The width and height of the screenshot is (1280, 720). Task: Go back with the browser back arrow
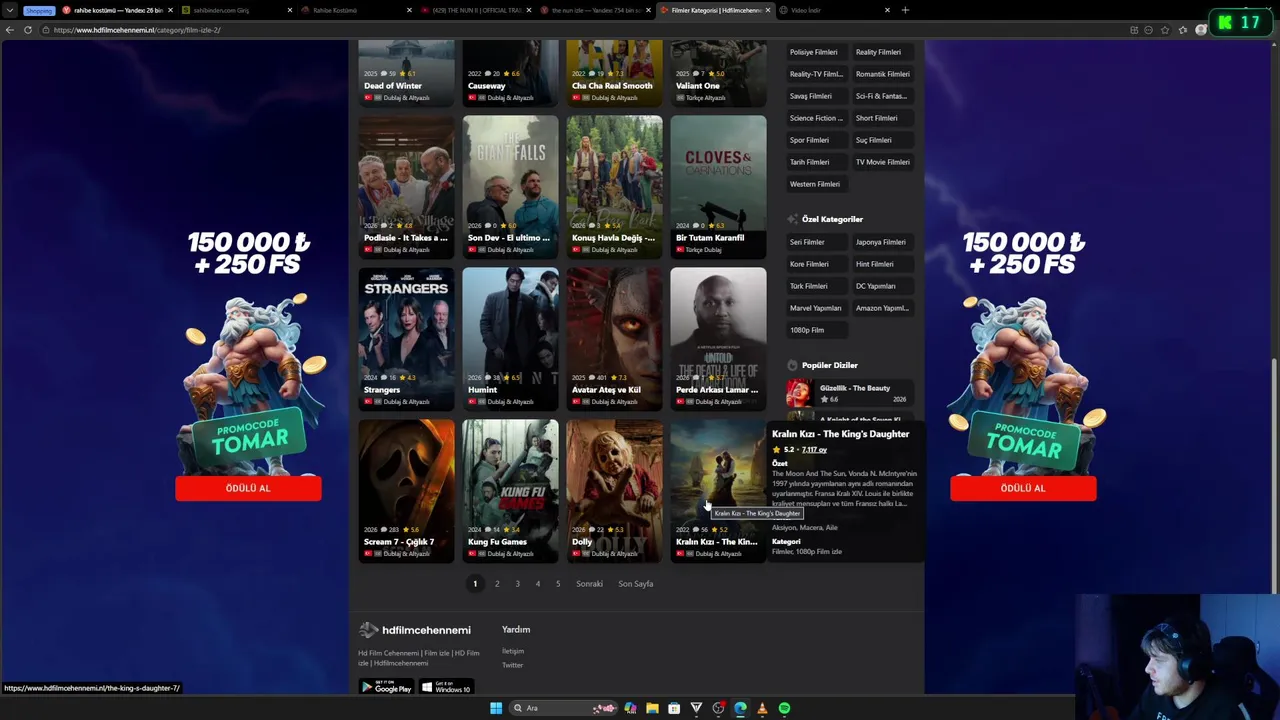click(x=9, y=30)
